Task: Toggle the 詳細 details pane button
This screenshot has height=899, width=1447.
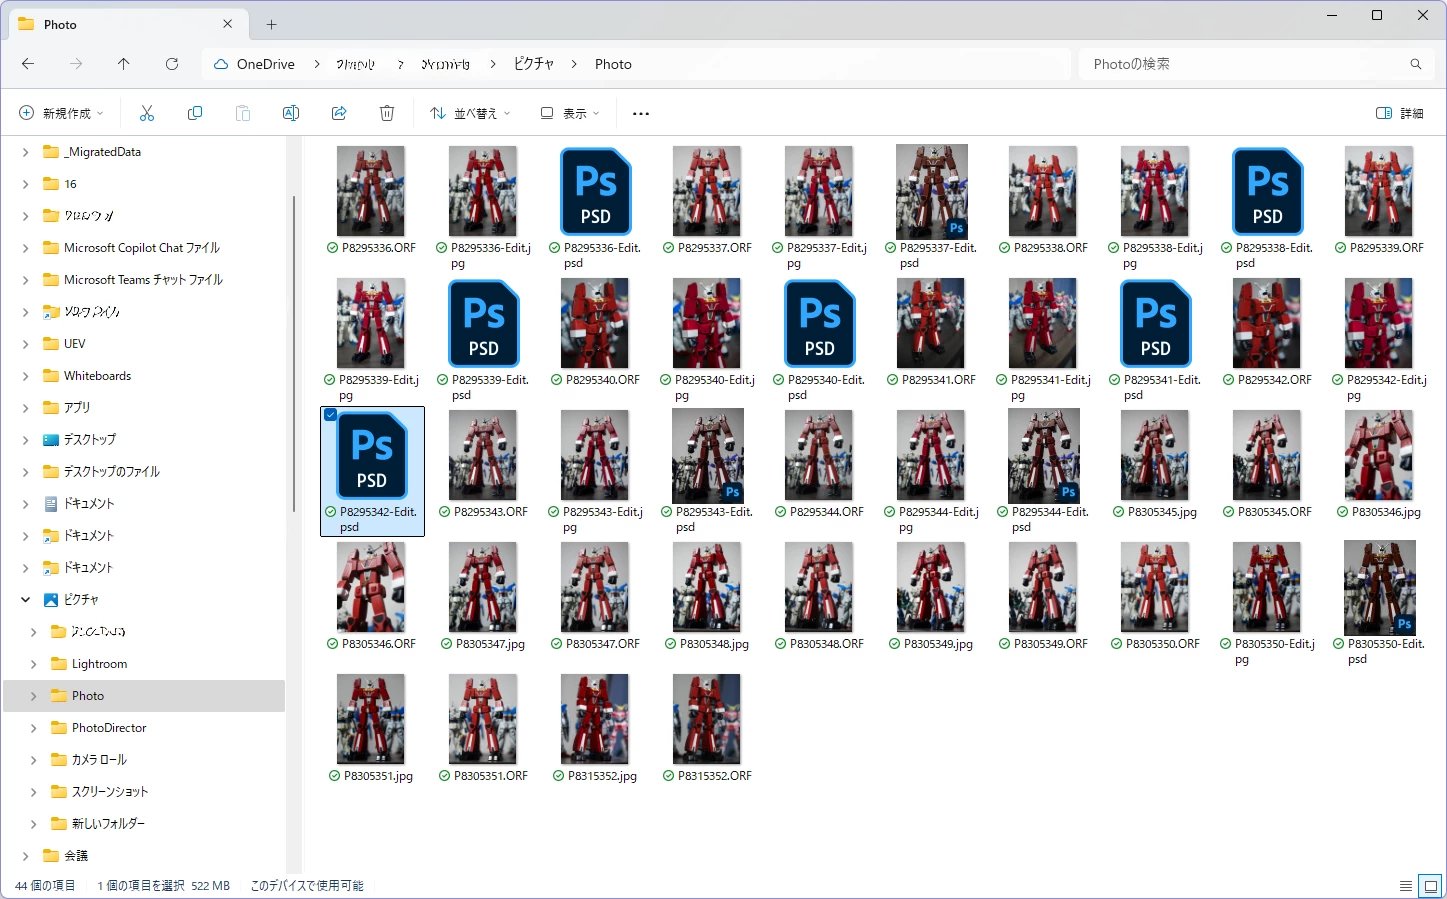Action: point(1400,113)
